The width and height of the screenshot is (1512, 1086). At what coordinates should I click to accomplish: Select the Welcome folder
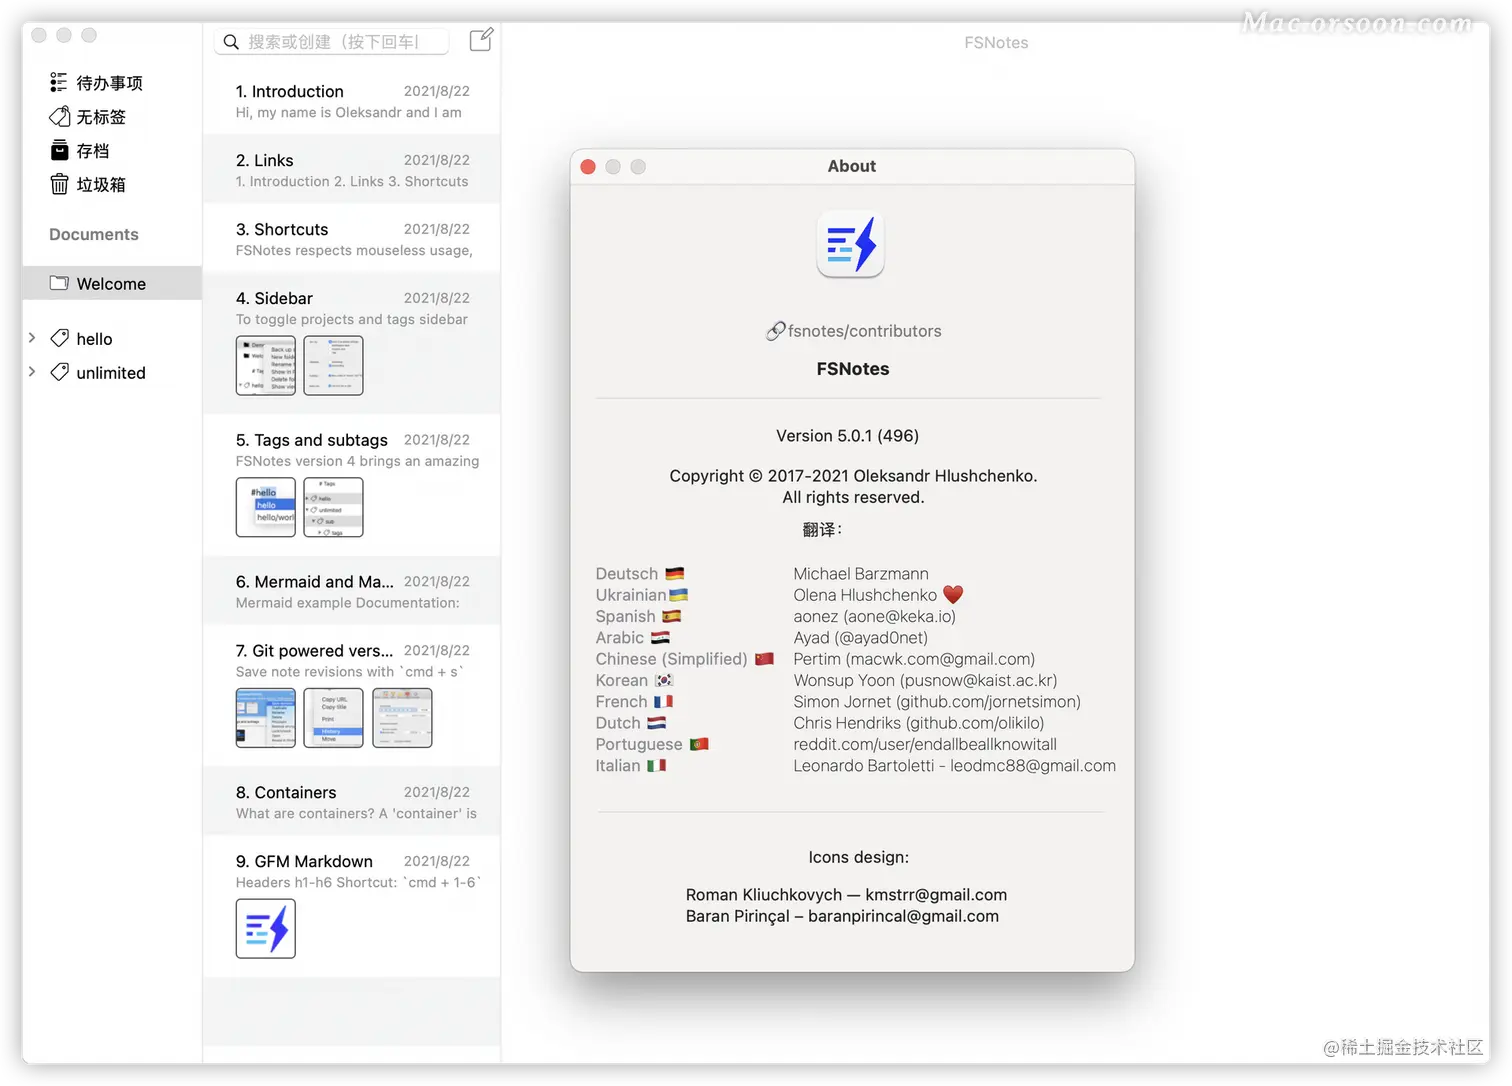click(112, 283)
